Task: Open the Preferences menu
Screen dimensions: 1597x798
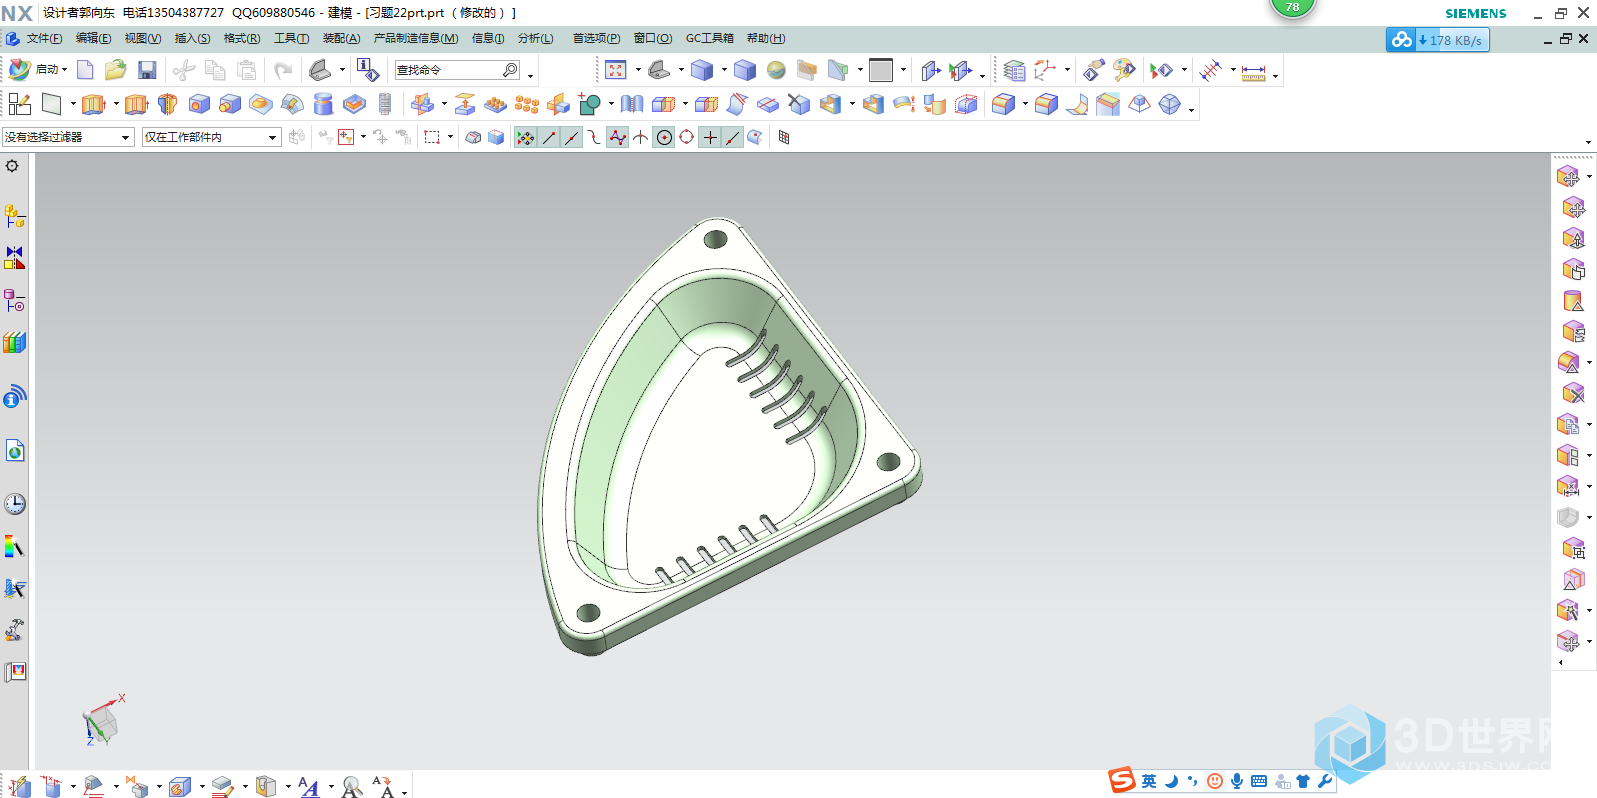Action: click(x=596, y=38)
